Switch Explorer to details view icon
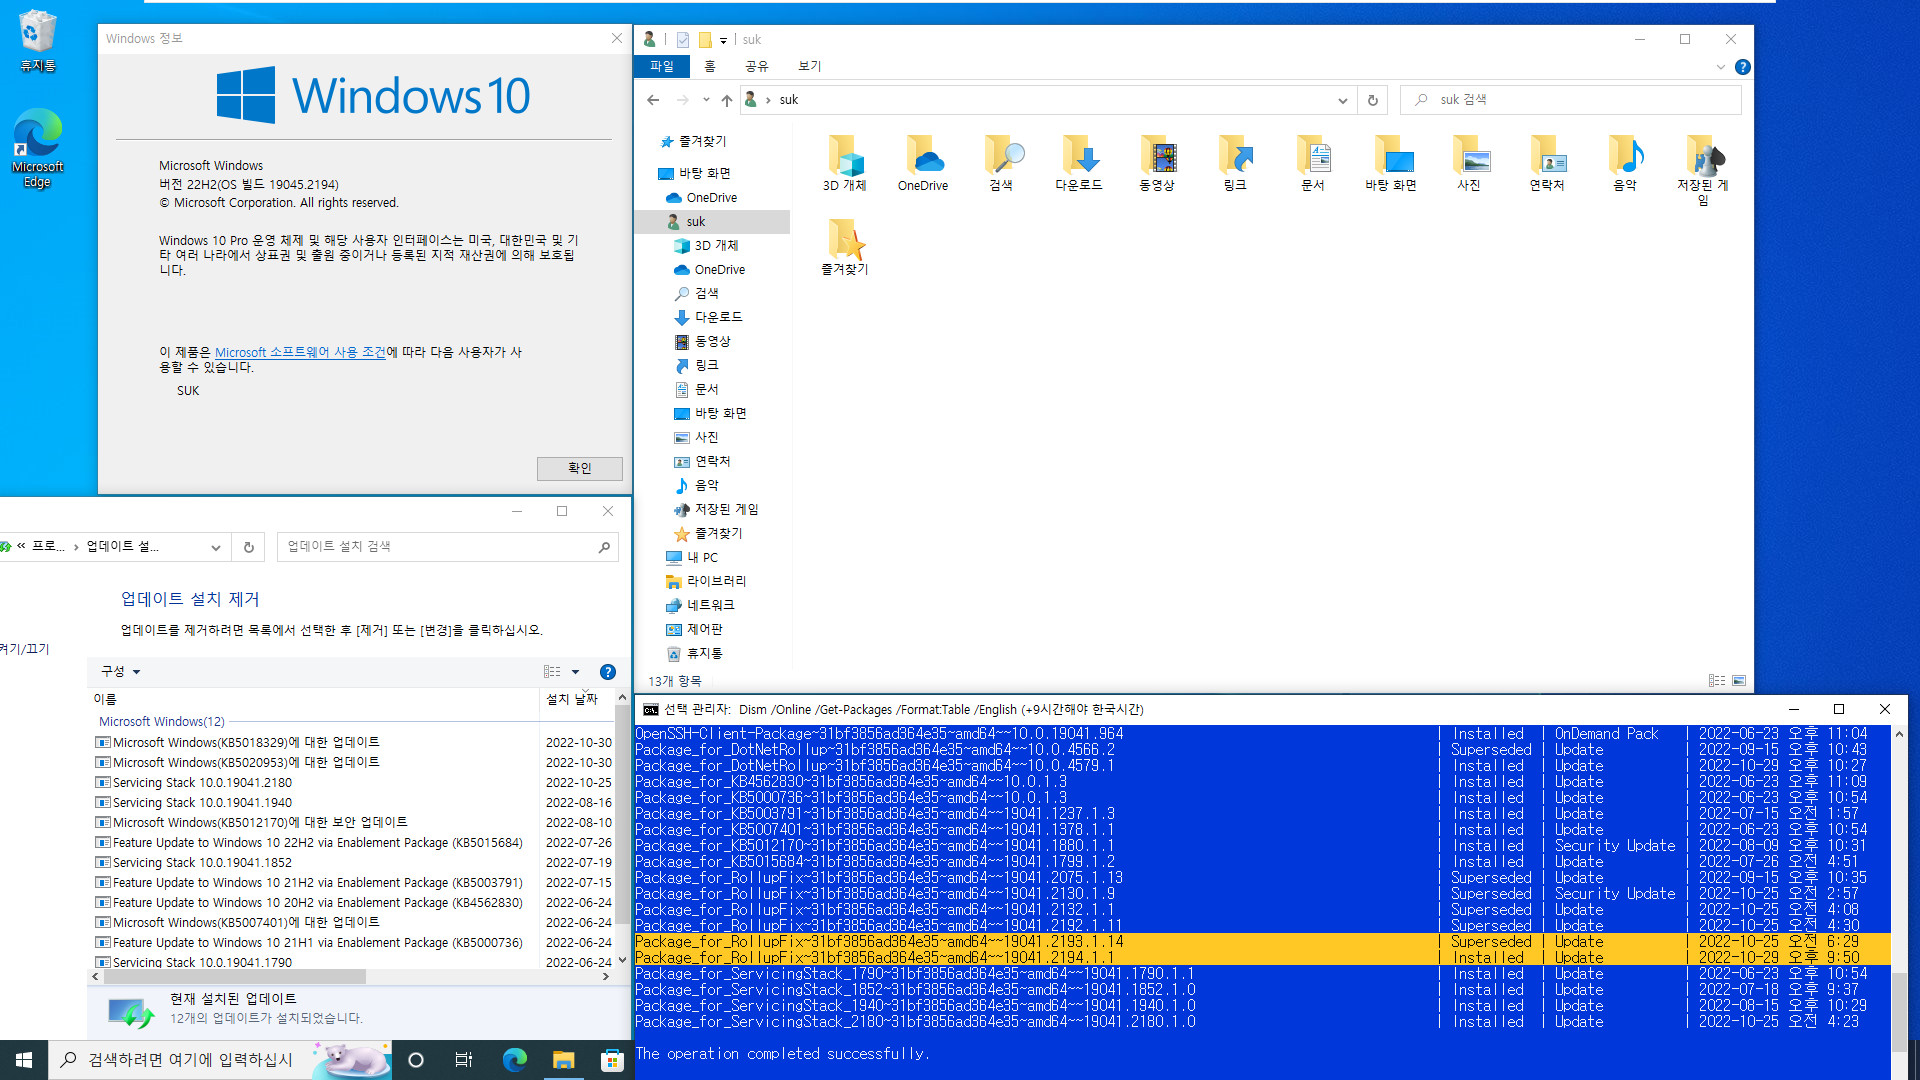Viewport: 1920px width, 1080px height. [1717, 681]
